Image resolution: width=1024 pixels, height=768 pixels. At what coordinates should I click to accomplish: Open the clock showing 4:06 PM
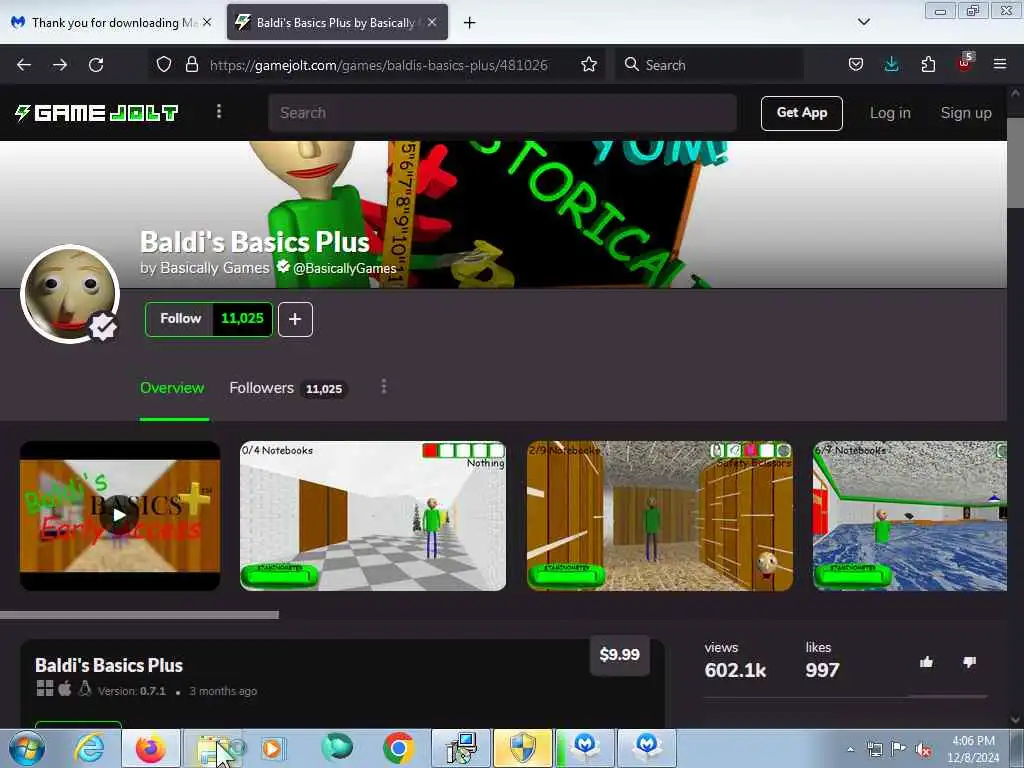(973, 749)
